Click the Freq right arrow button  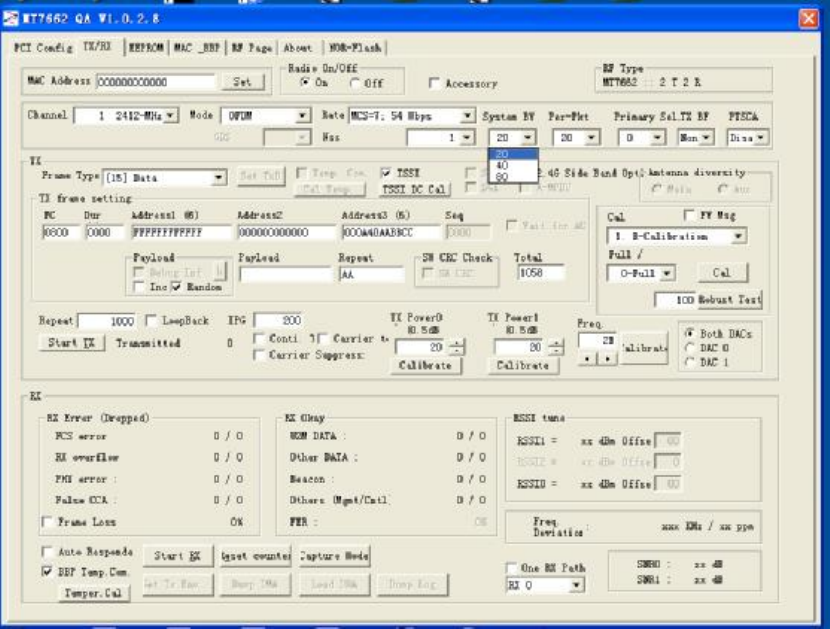607,358
